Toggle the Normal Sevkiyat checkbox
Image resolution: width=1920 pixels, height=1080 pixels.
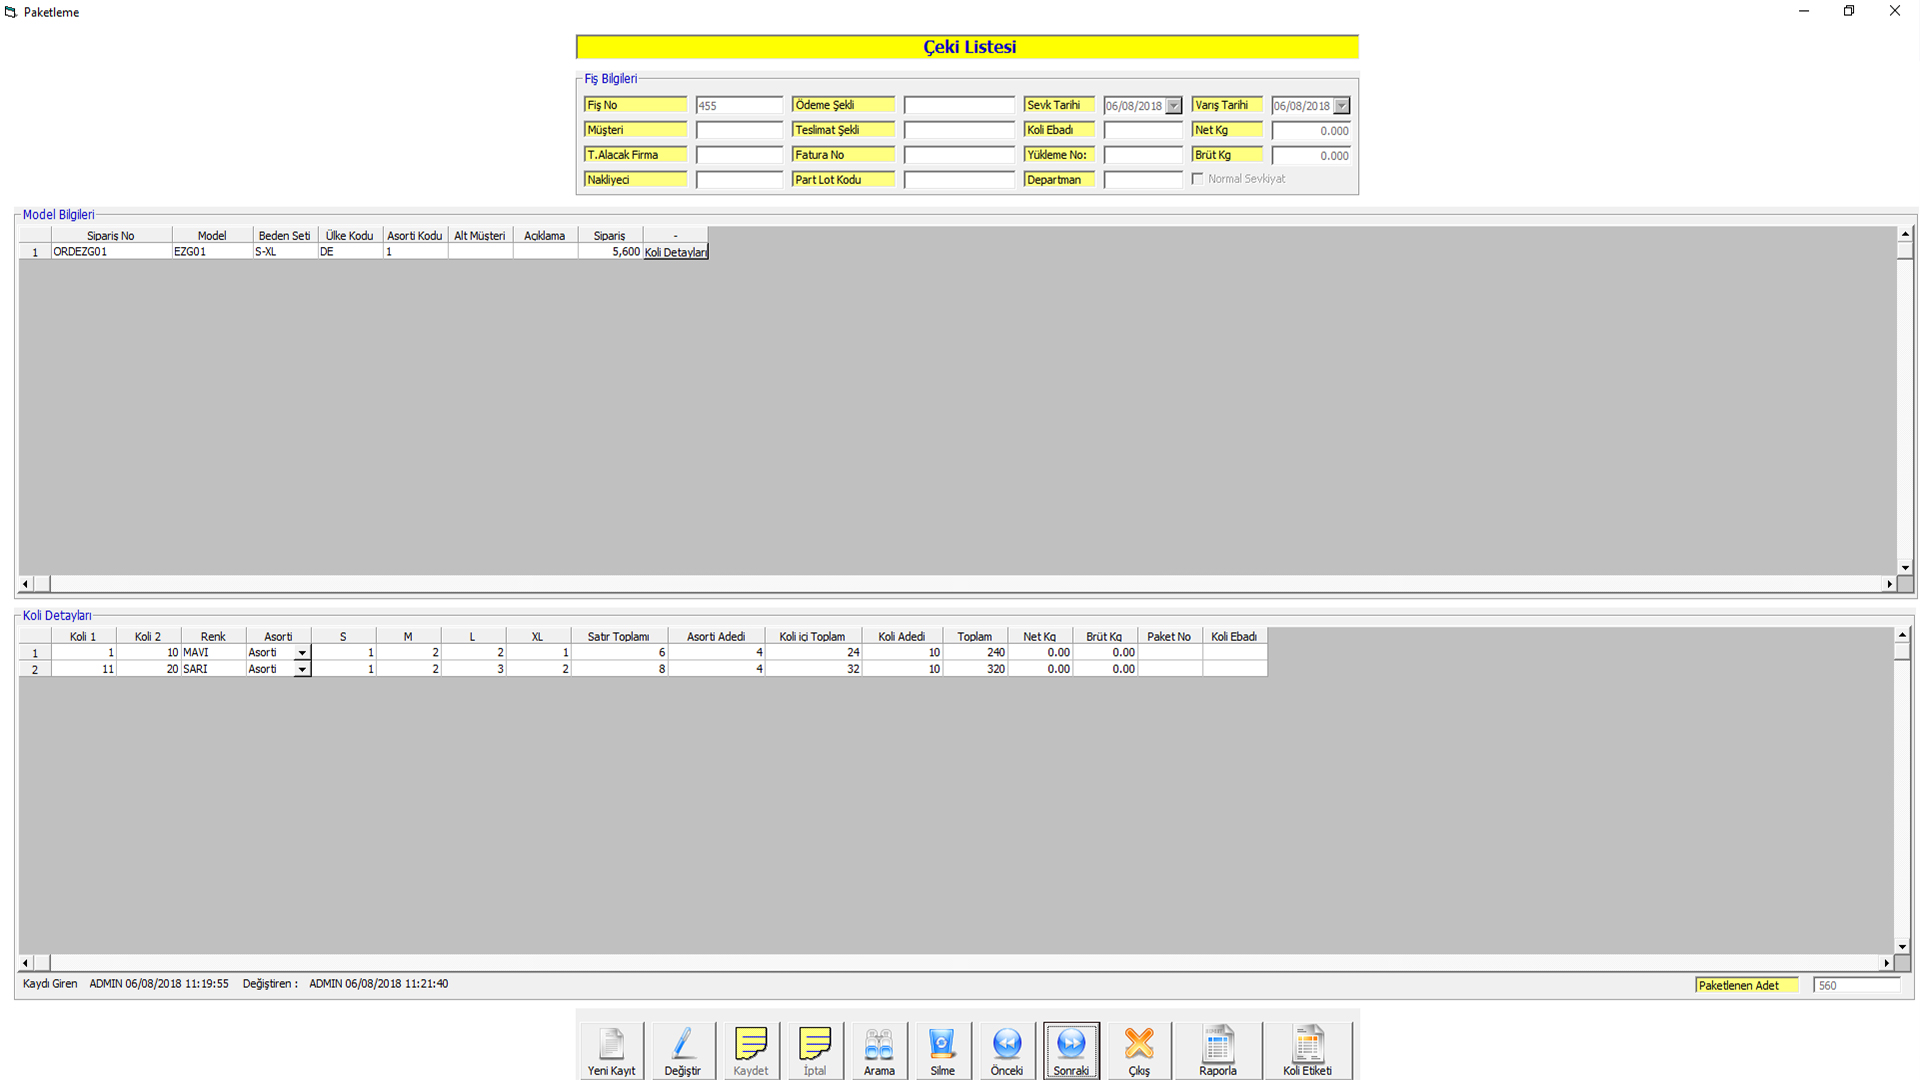(1198, 179)
